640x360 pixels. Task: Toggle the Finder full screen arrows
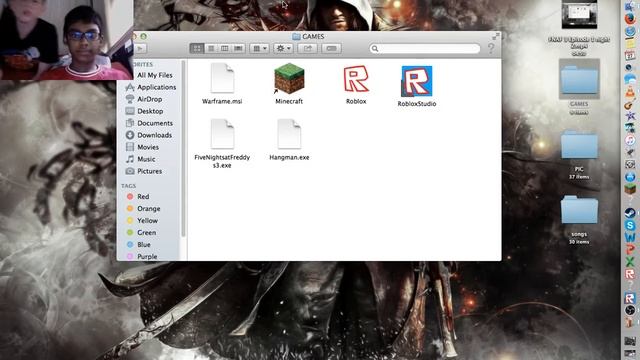tap(496, 36)
